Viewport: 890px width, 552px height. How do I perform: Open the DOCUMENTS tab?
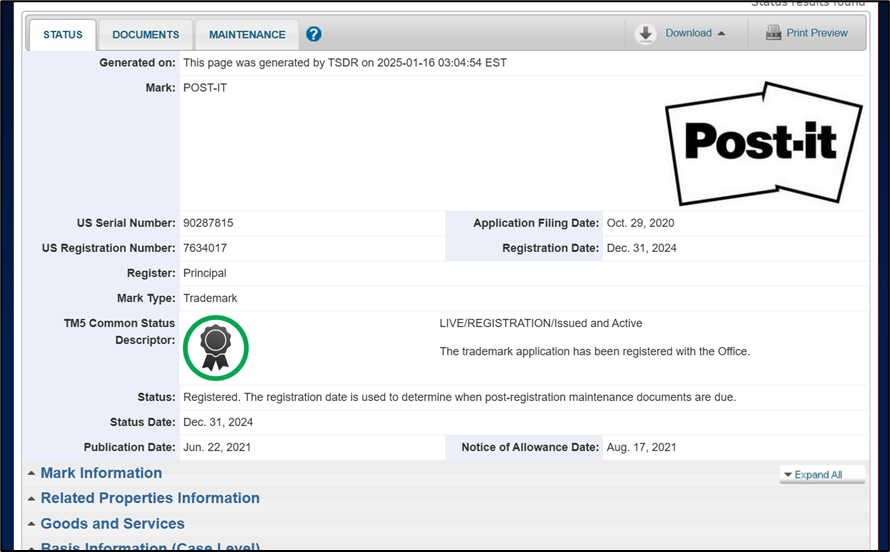(145, 35)
